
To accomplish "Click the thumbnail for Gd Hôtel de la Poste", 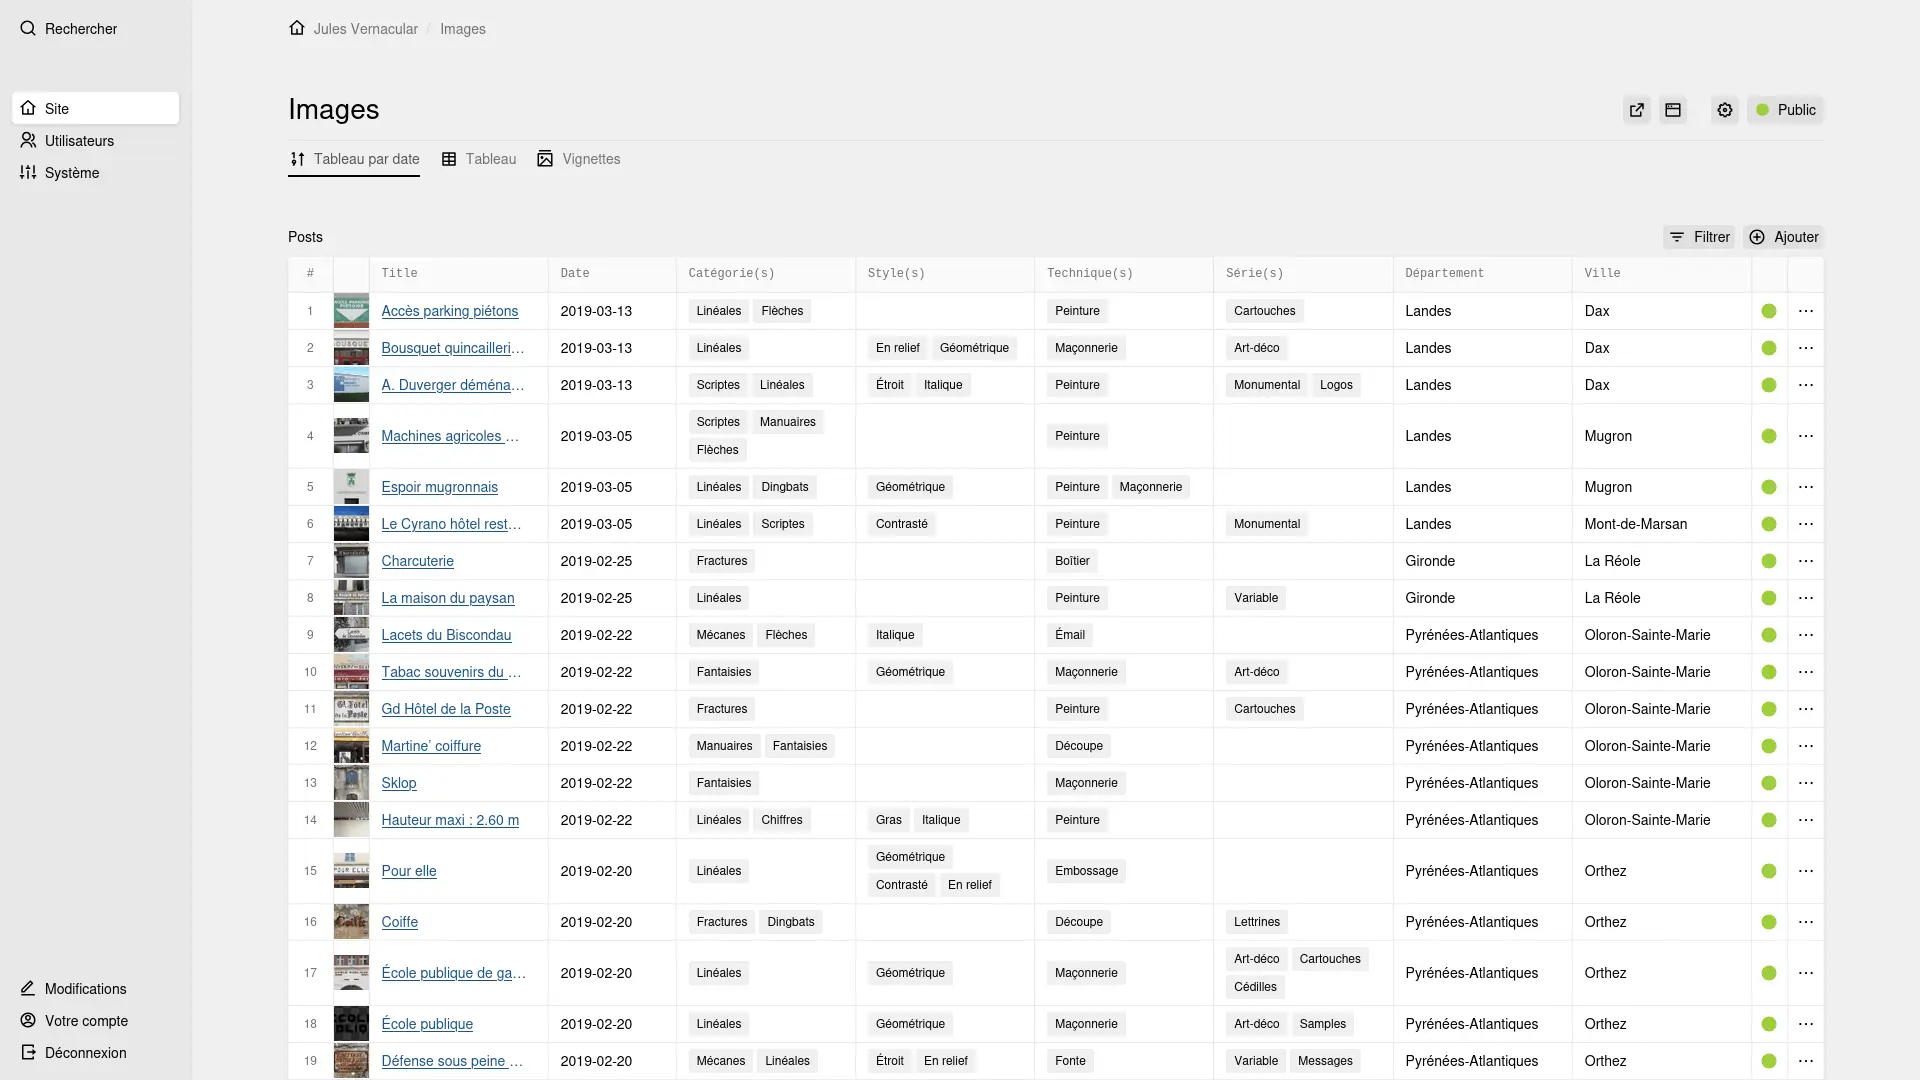I will (x=351, y=709).
